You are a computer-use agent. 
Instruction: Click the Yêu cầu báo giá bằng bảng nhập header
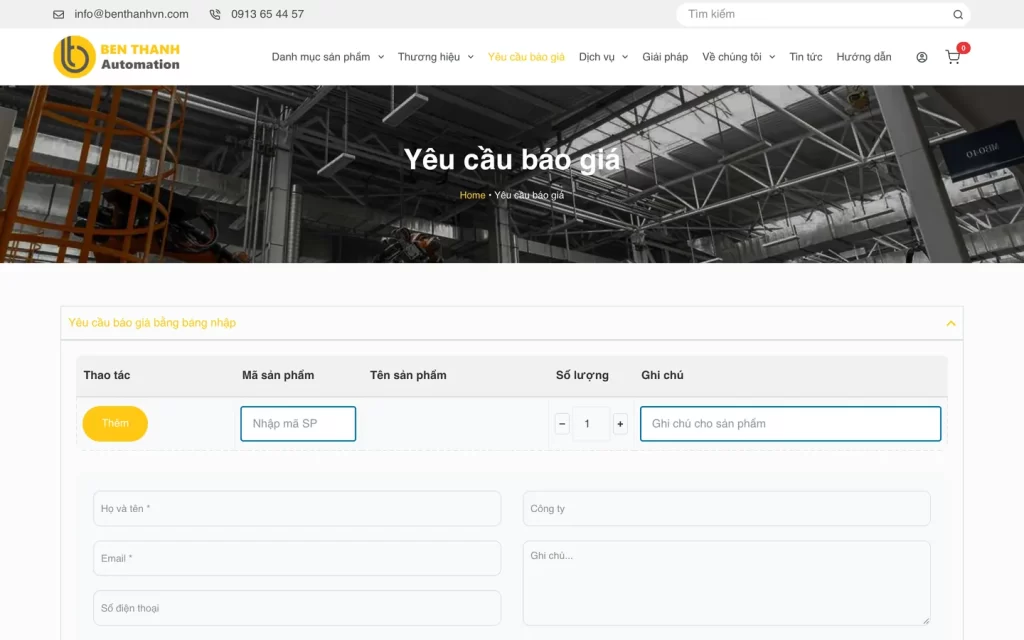pyautogui.click(x=512, y=323)
